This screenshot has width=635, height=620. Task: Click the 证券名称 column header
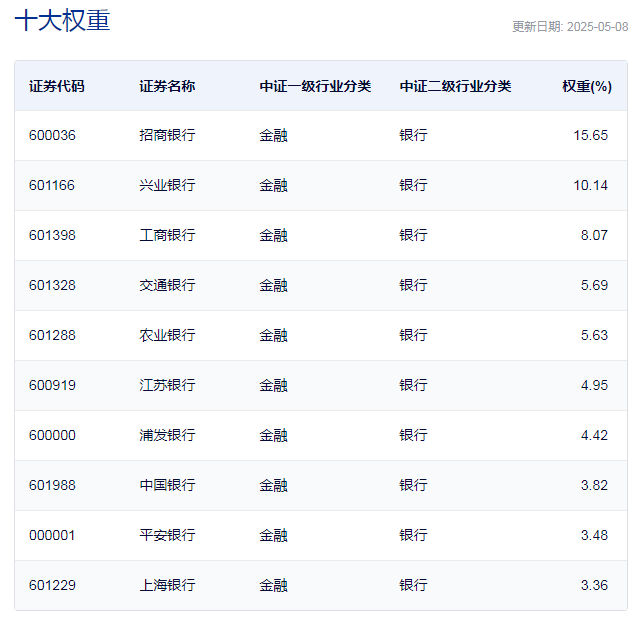(x=167, y=86)
